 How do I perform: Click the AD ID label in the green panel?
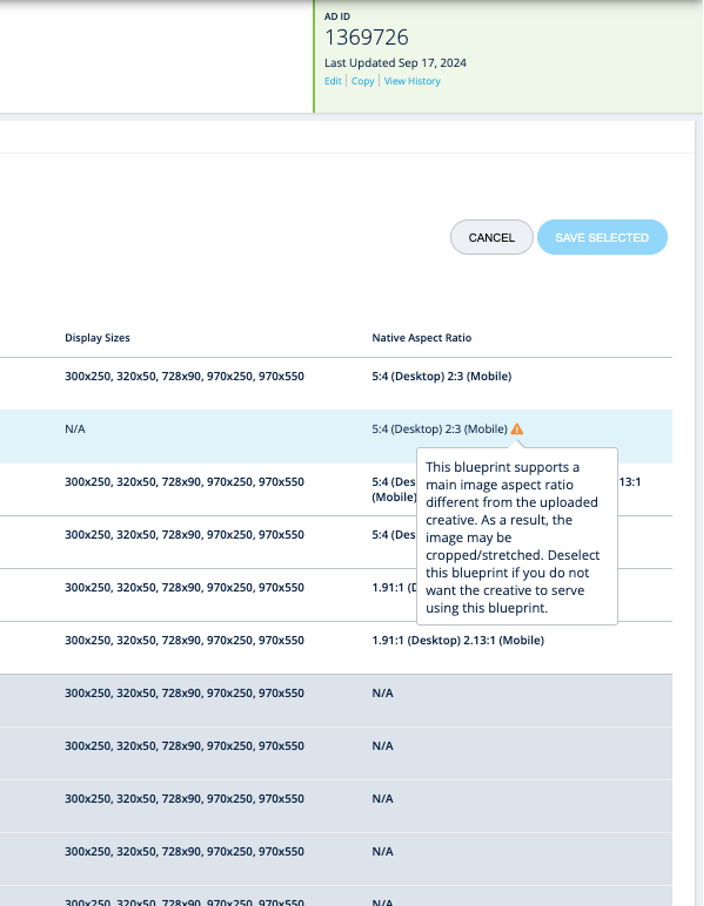(x=337, y=17)
